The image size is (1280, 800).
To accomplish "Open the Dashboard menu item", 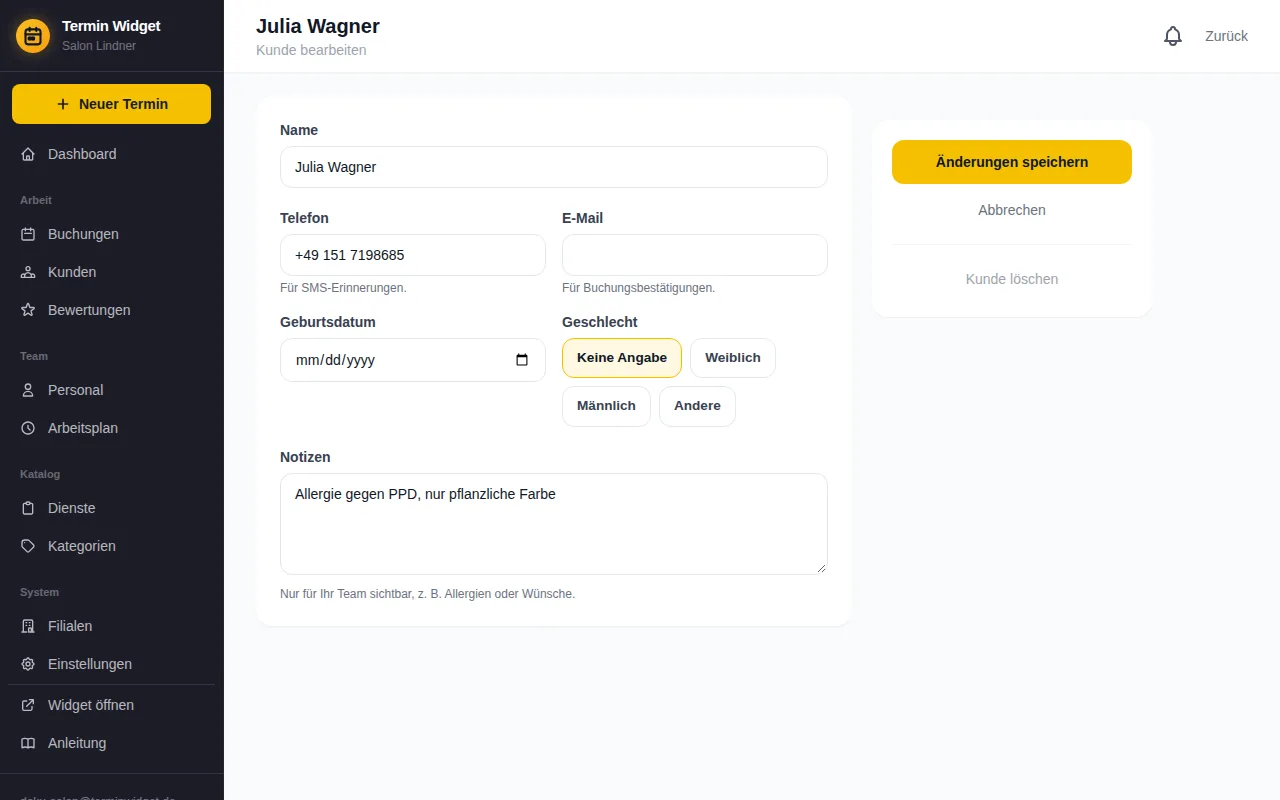I will (112, 154).
